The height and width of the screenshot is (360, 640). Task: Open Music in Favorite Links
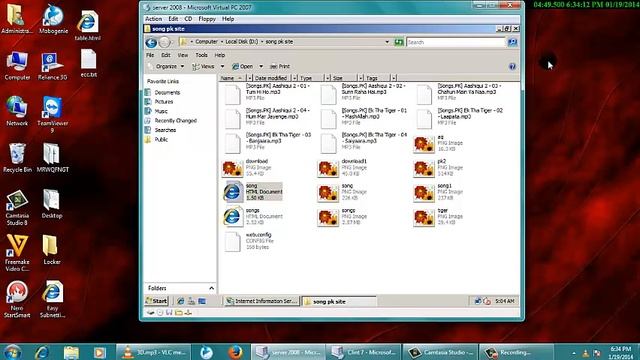point(161,111)
